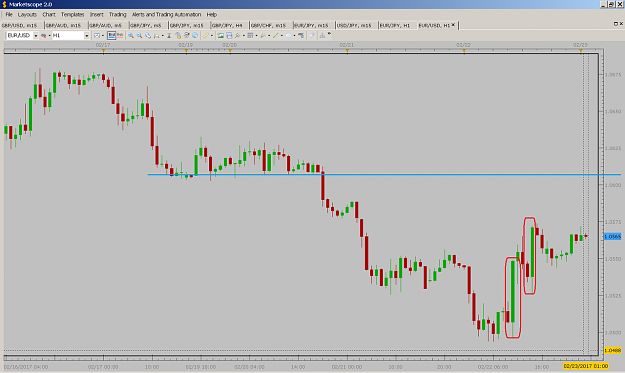Toggle the Bid price mode button

click(x=112, y=35)
